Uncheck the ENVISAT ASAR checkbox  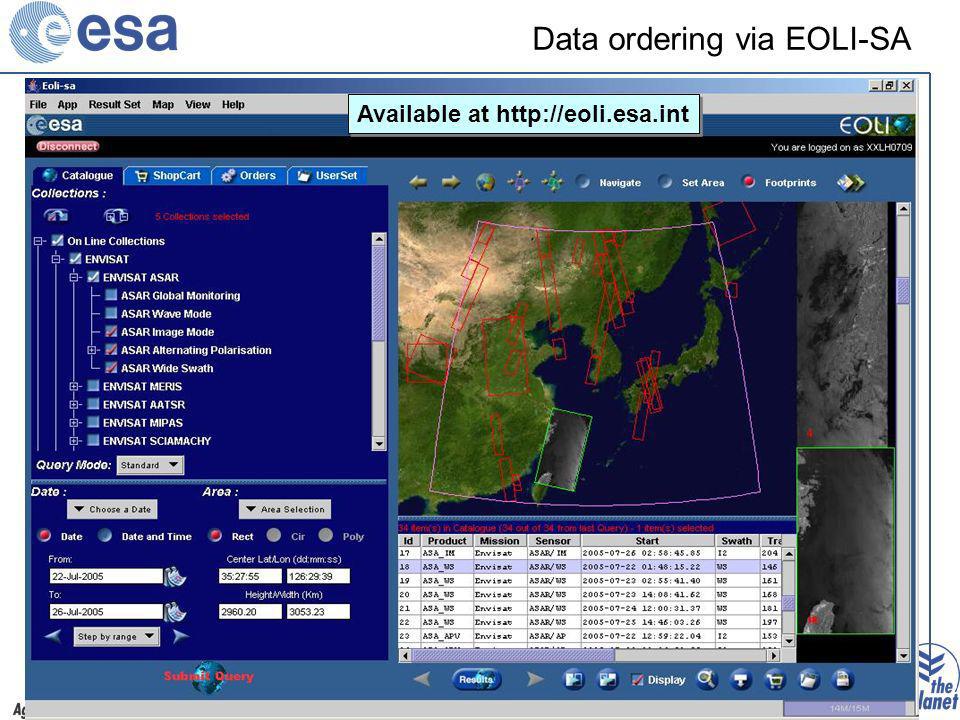pos(93,277)
